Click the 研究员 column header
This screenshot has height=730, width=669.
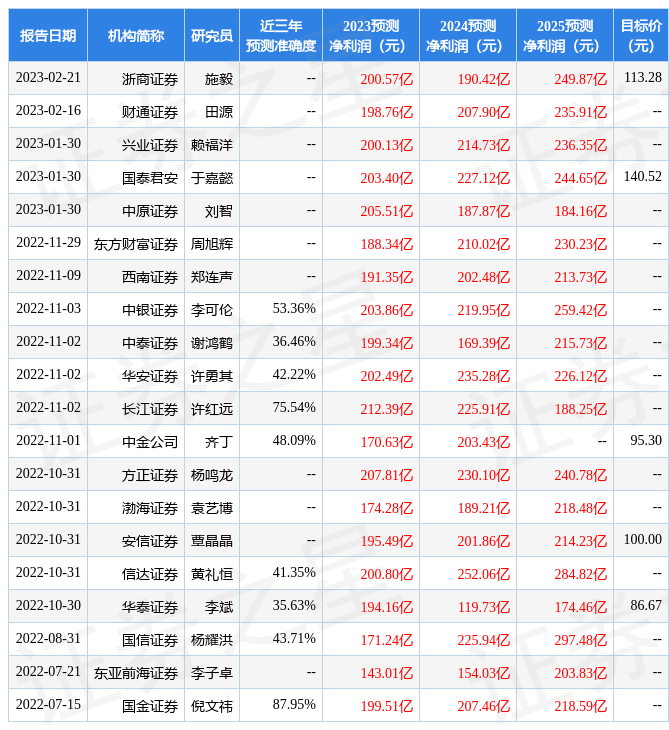coord(212,35)
